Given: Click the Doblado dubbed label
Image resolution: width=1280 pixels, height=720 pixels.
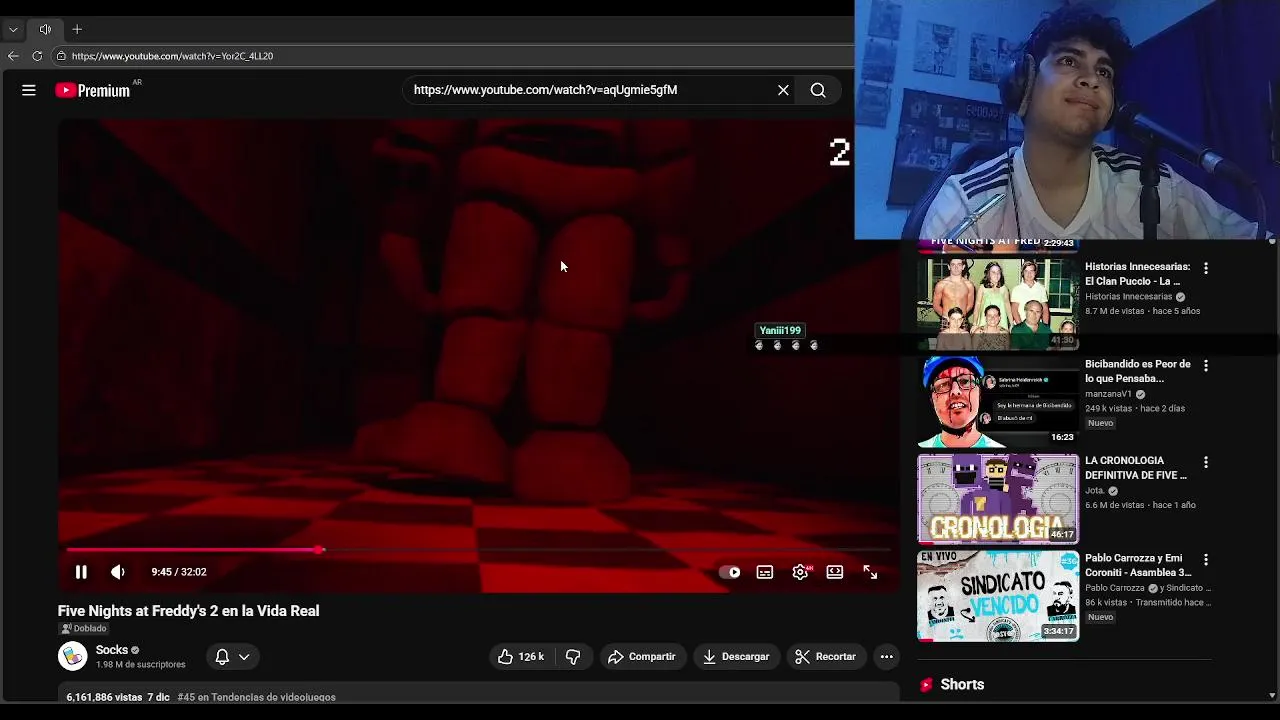Looking at the screenshot, I should (84, 628).
